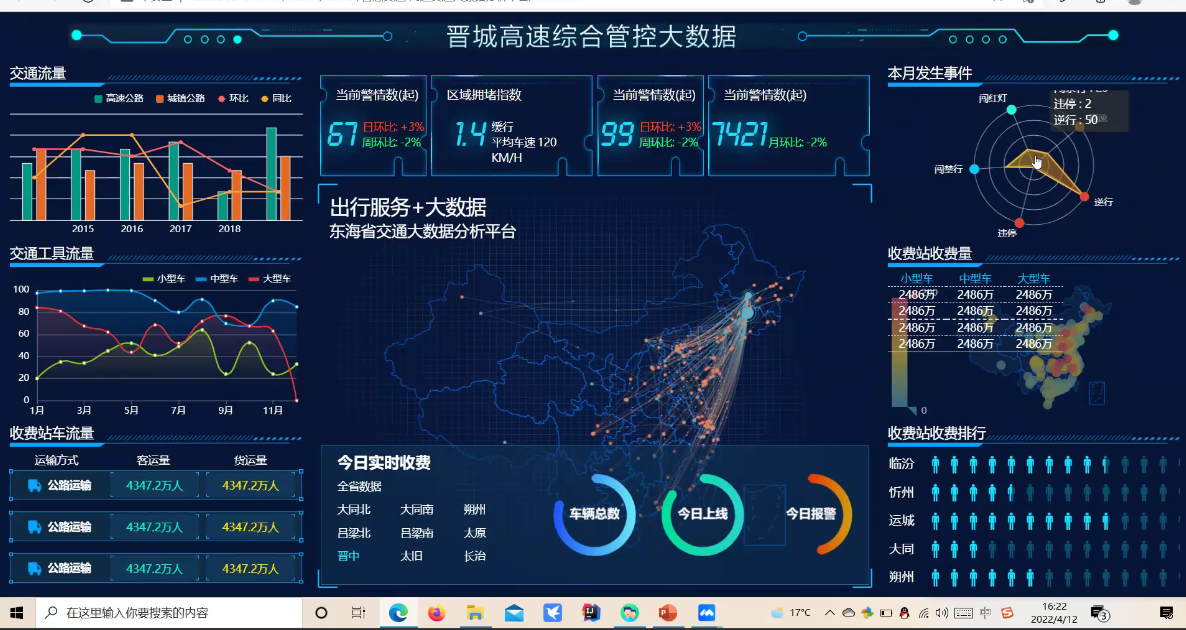The width and height of the screenshot is (1186, 630).
Task: Select 太原 in the station list
Action: 474,533
